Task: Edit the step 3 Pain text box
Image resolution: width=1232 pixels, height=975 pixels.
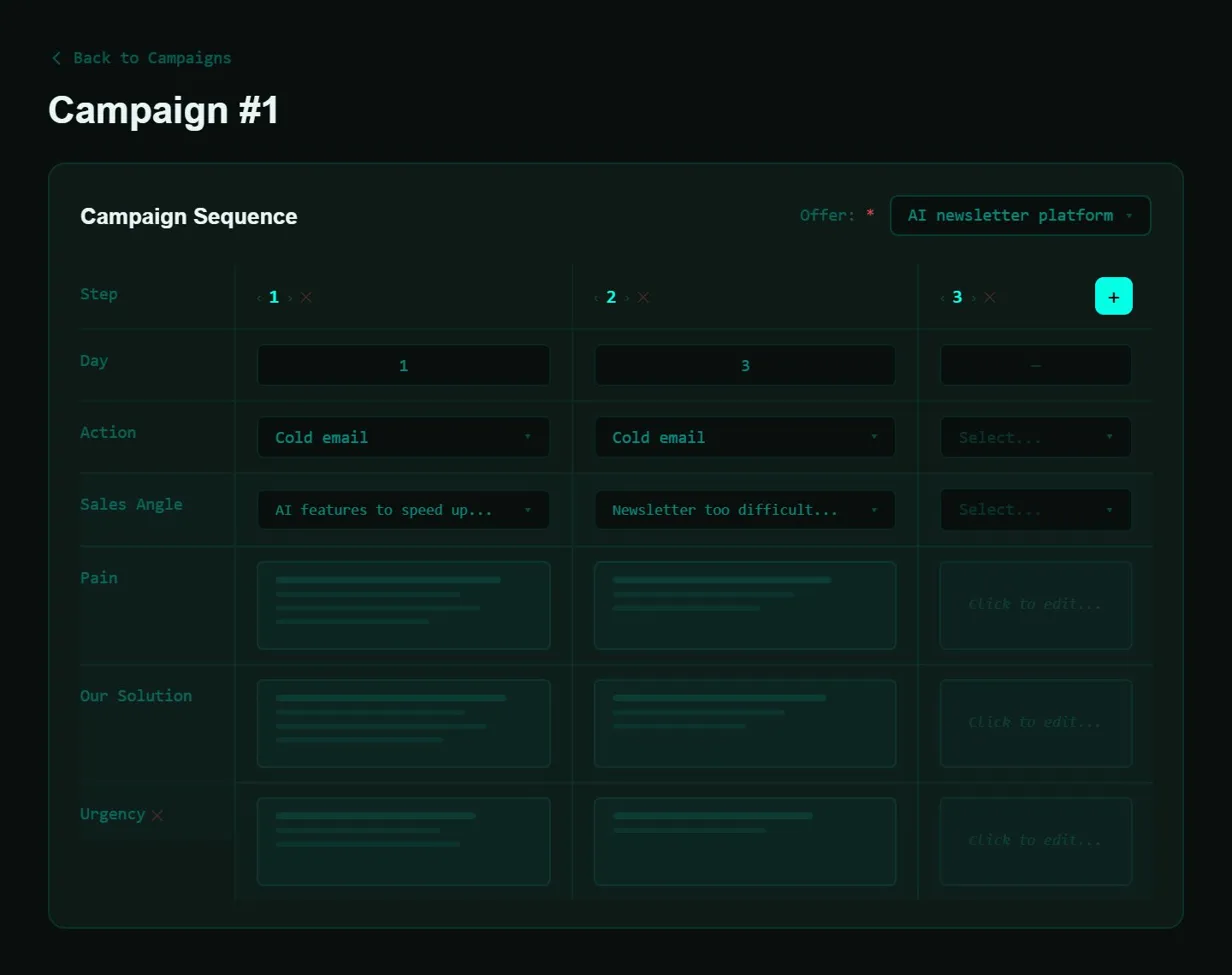Action: (x=1035, y=605)
